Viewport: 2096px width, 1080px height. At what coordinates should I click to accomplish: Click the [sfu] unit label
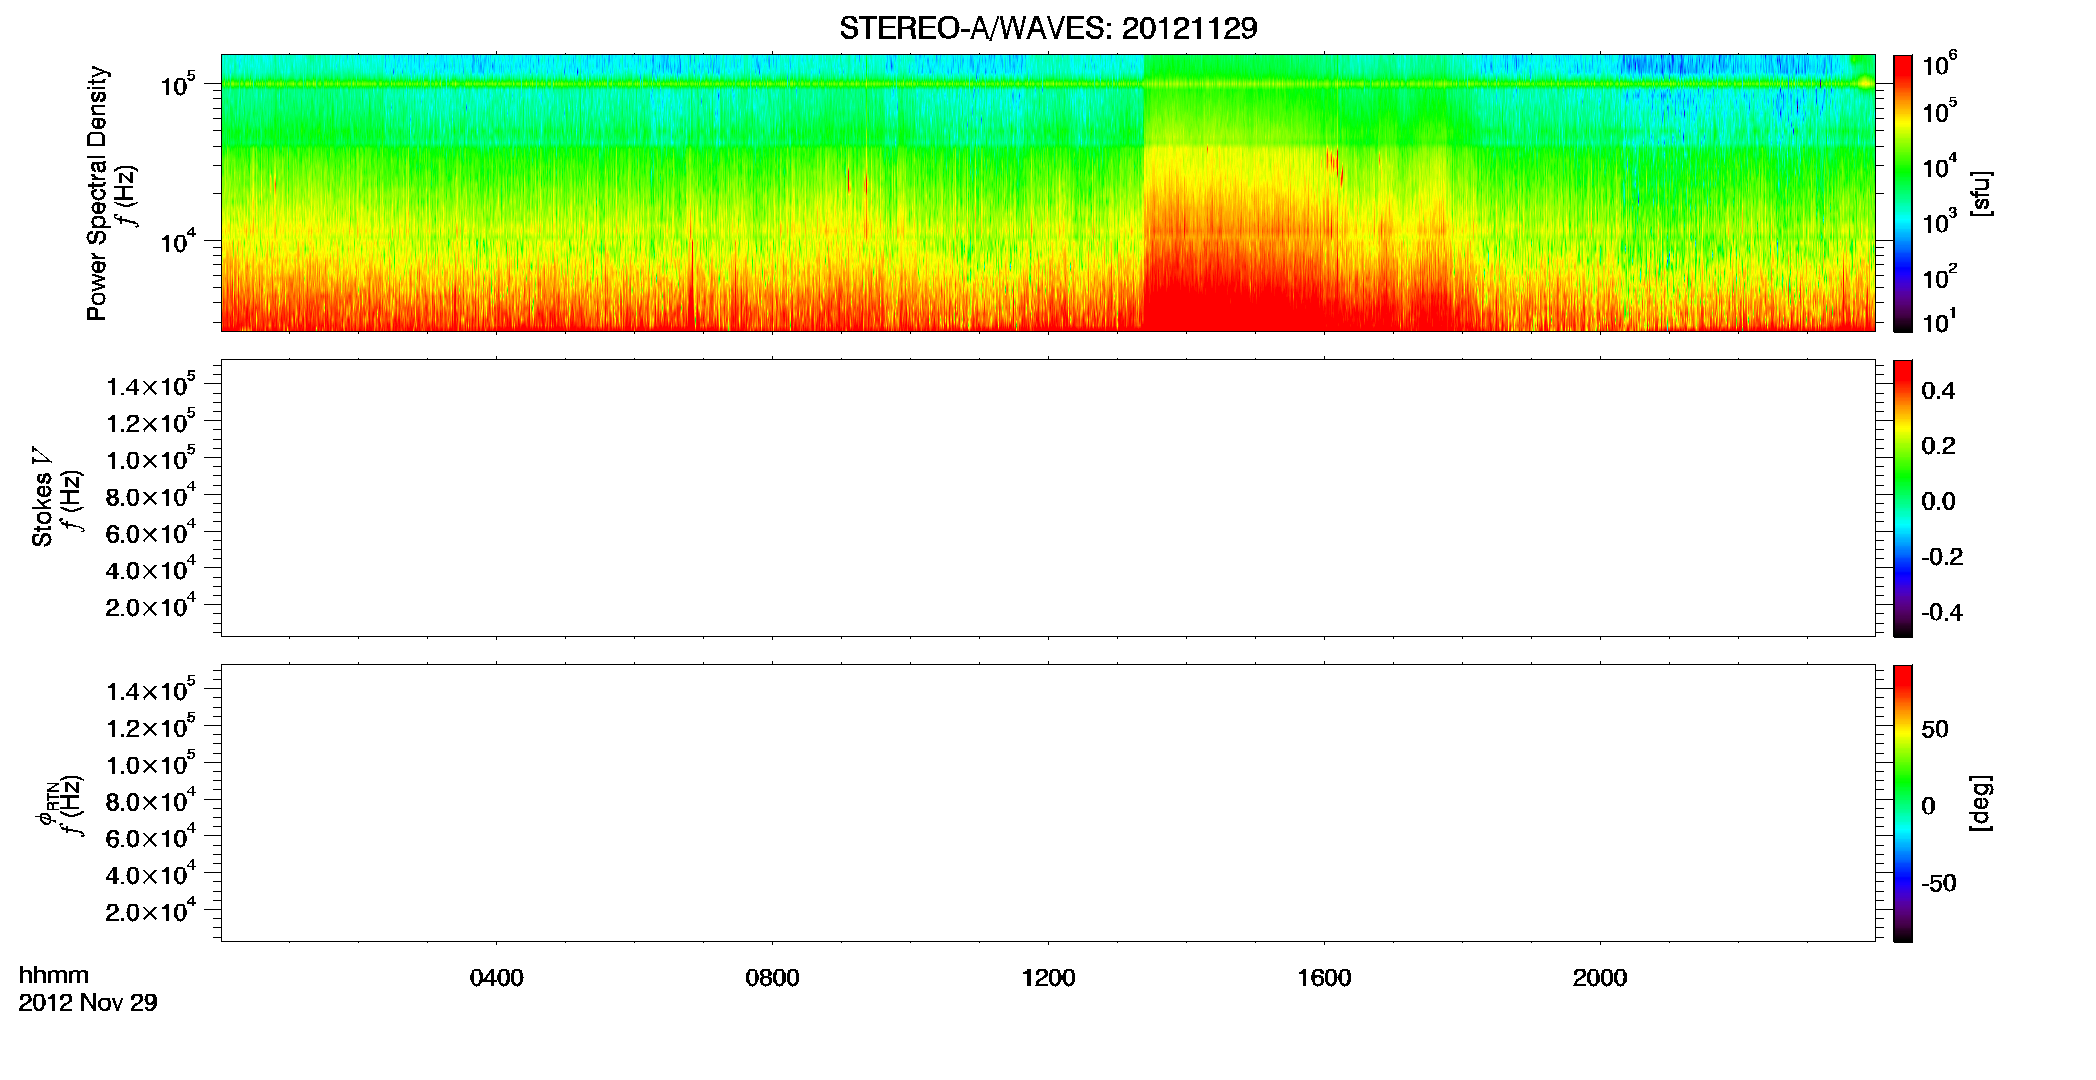coord(1981,194)
